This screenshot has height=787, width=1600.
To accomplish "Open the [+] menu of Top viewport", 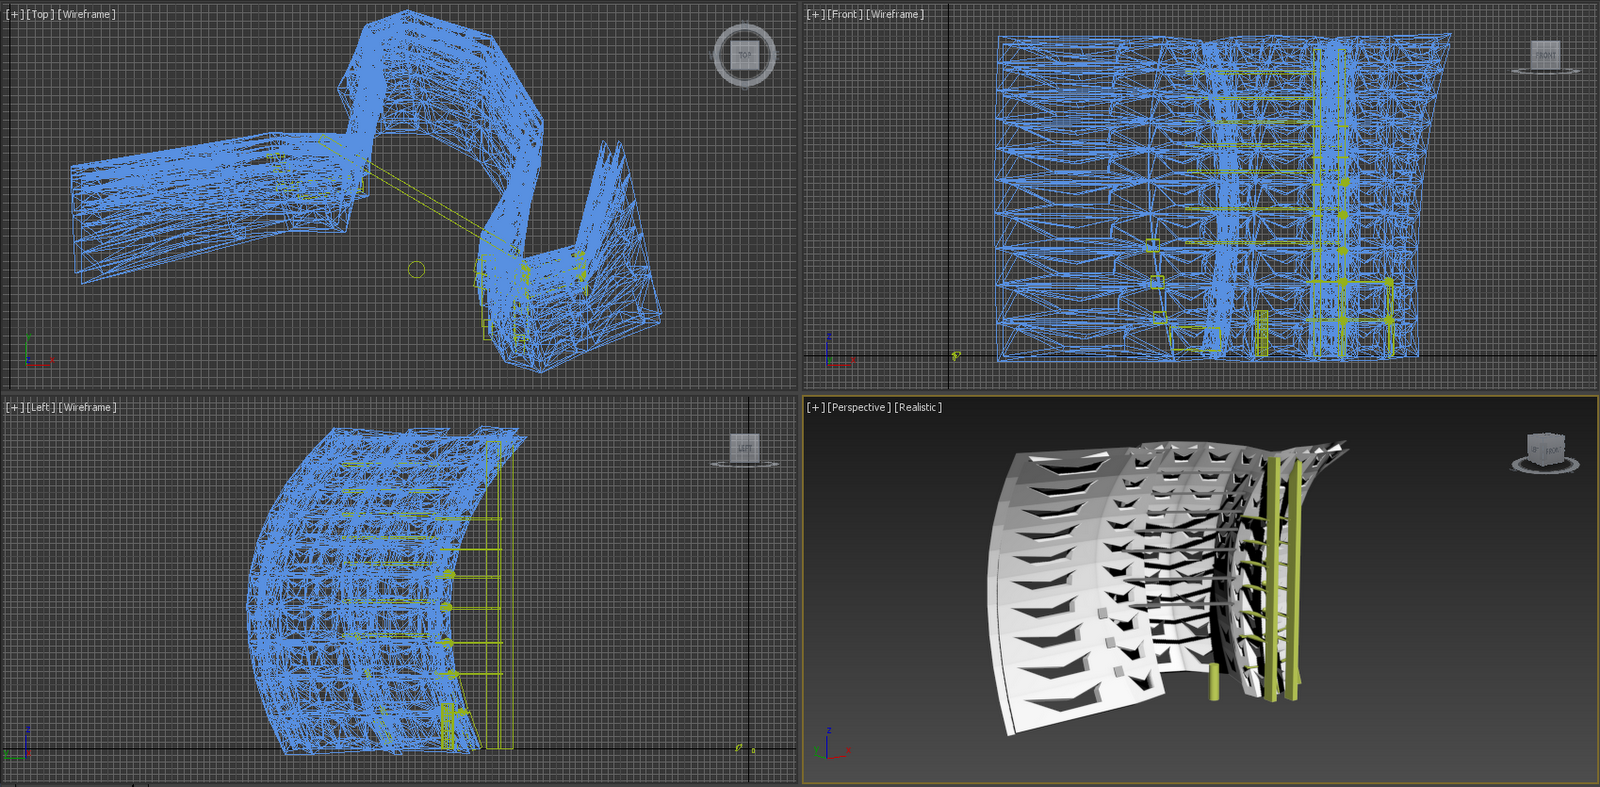I will click(x=14, y=14).
